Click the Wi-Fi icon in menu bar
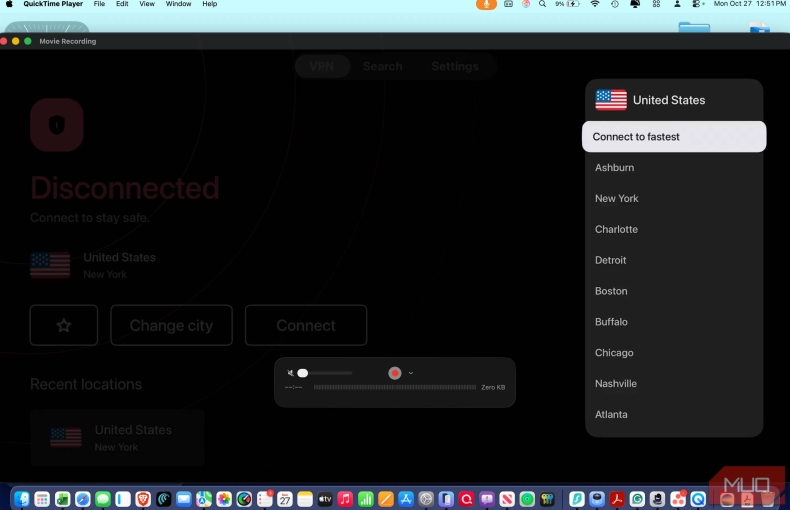This screenshot has height=510, width=790. (x=595, y=4)
